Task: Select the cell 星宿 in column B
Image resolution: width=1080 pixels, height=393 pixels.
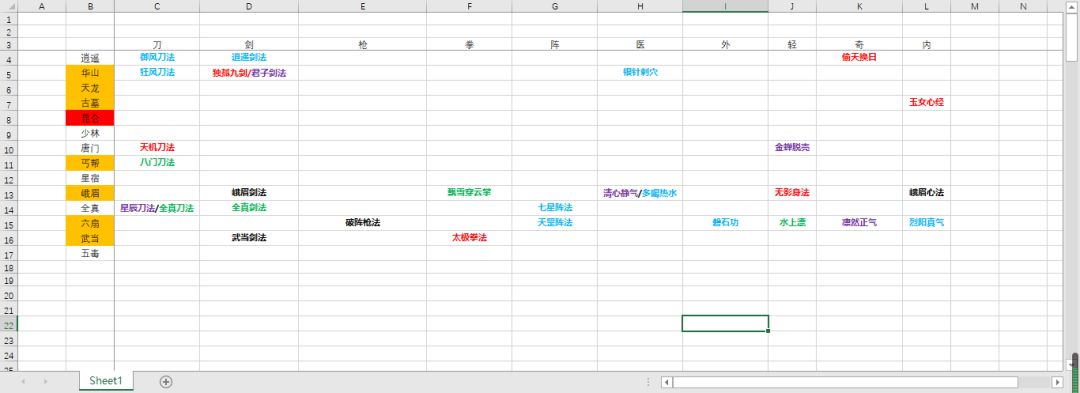Action: (90, 178)
